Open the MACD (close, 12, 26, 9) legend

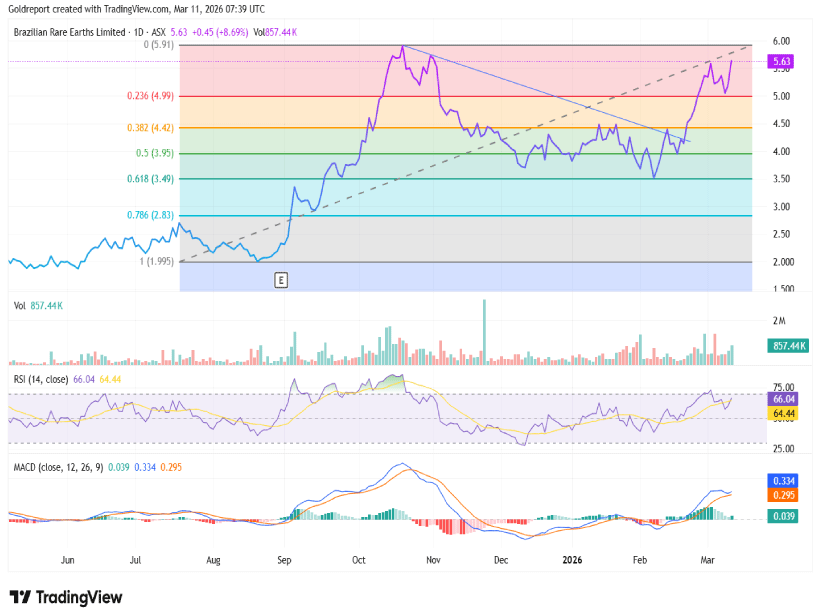point(62,467)
